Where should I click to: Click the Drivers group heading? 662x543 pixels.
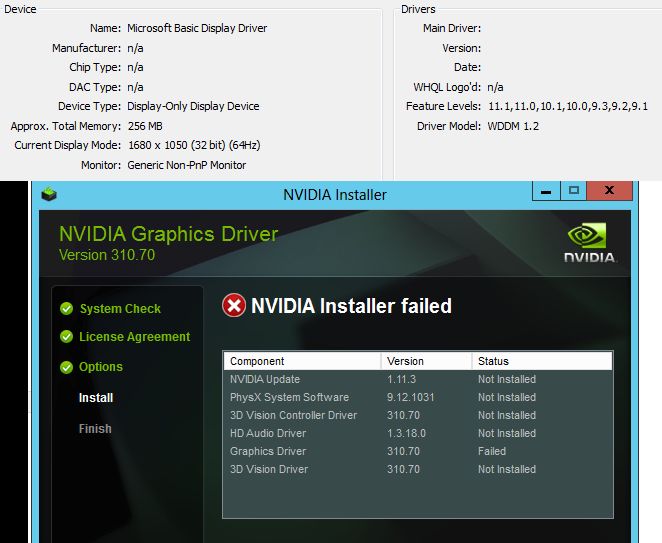coord(418,9)
